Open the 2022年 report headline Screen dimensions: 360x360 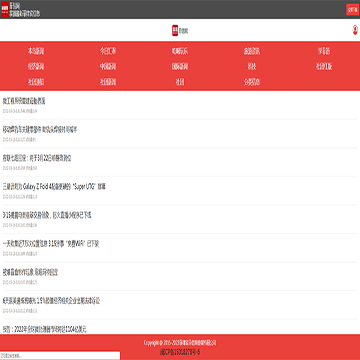tap(45, 329)
